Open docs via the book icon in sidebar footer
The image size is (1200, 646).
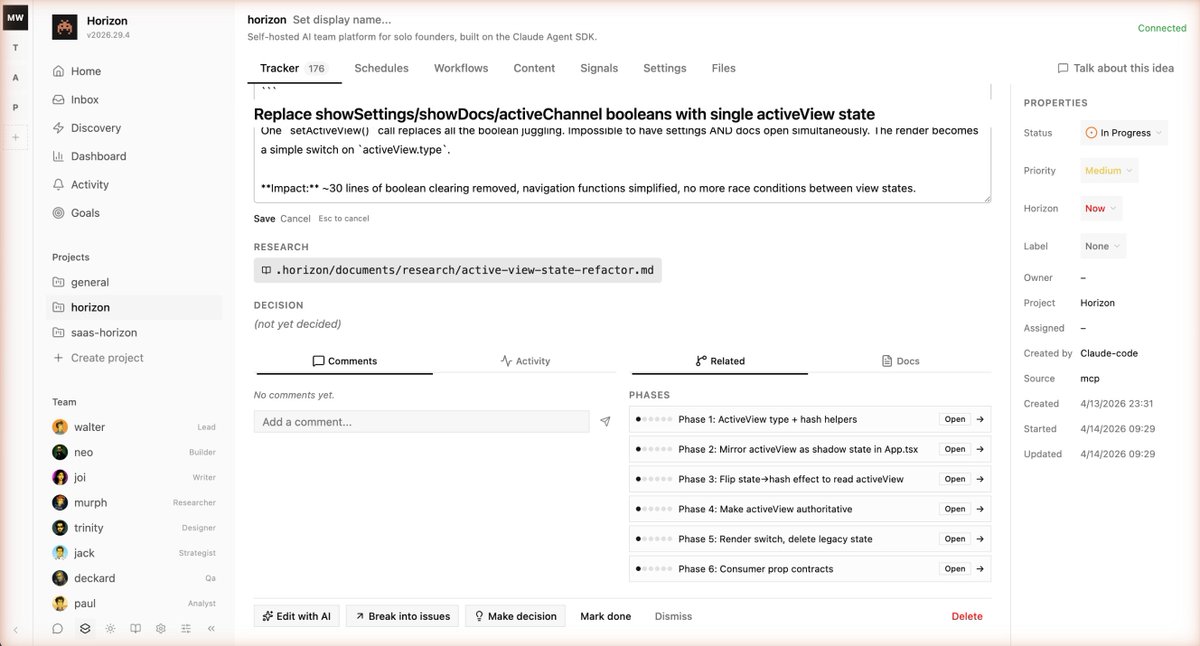point(135,629)
